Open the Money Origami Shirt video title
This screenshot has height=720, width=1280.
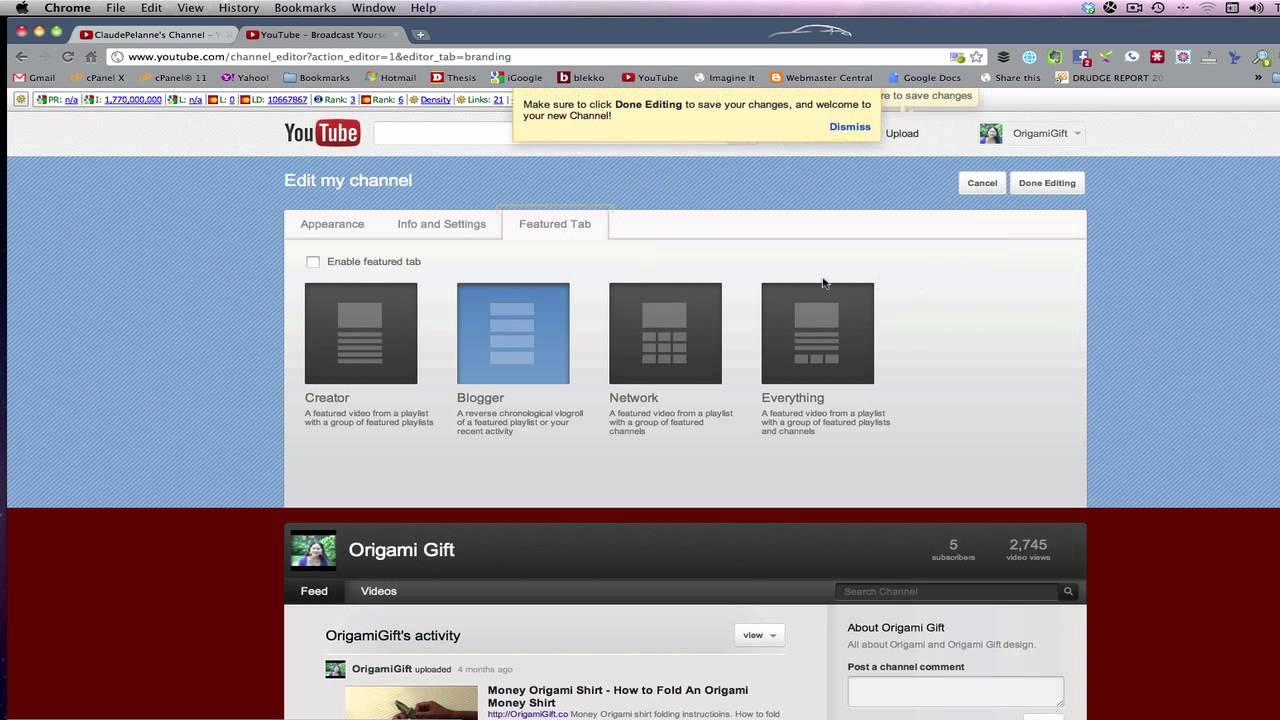point(618,696)
